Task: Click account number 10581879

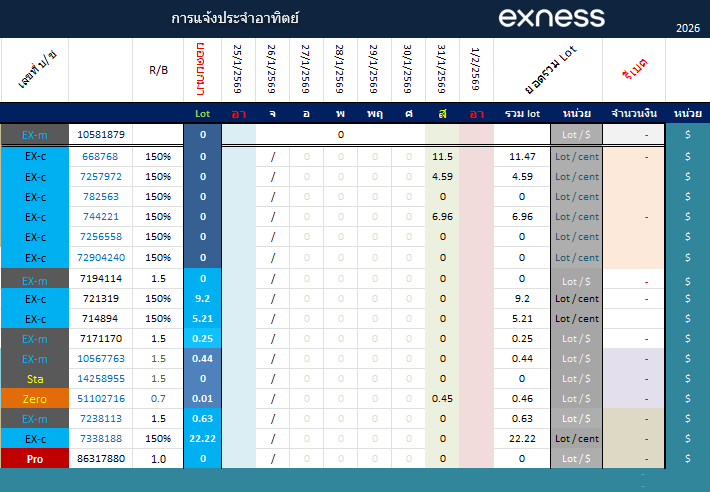Action: 101,135
